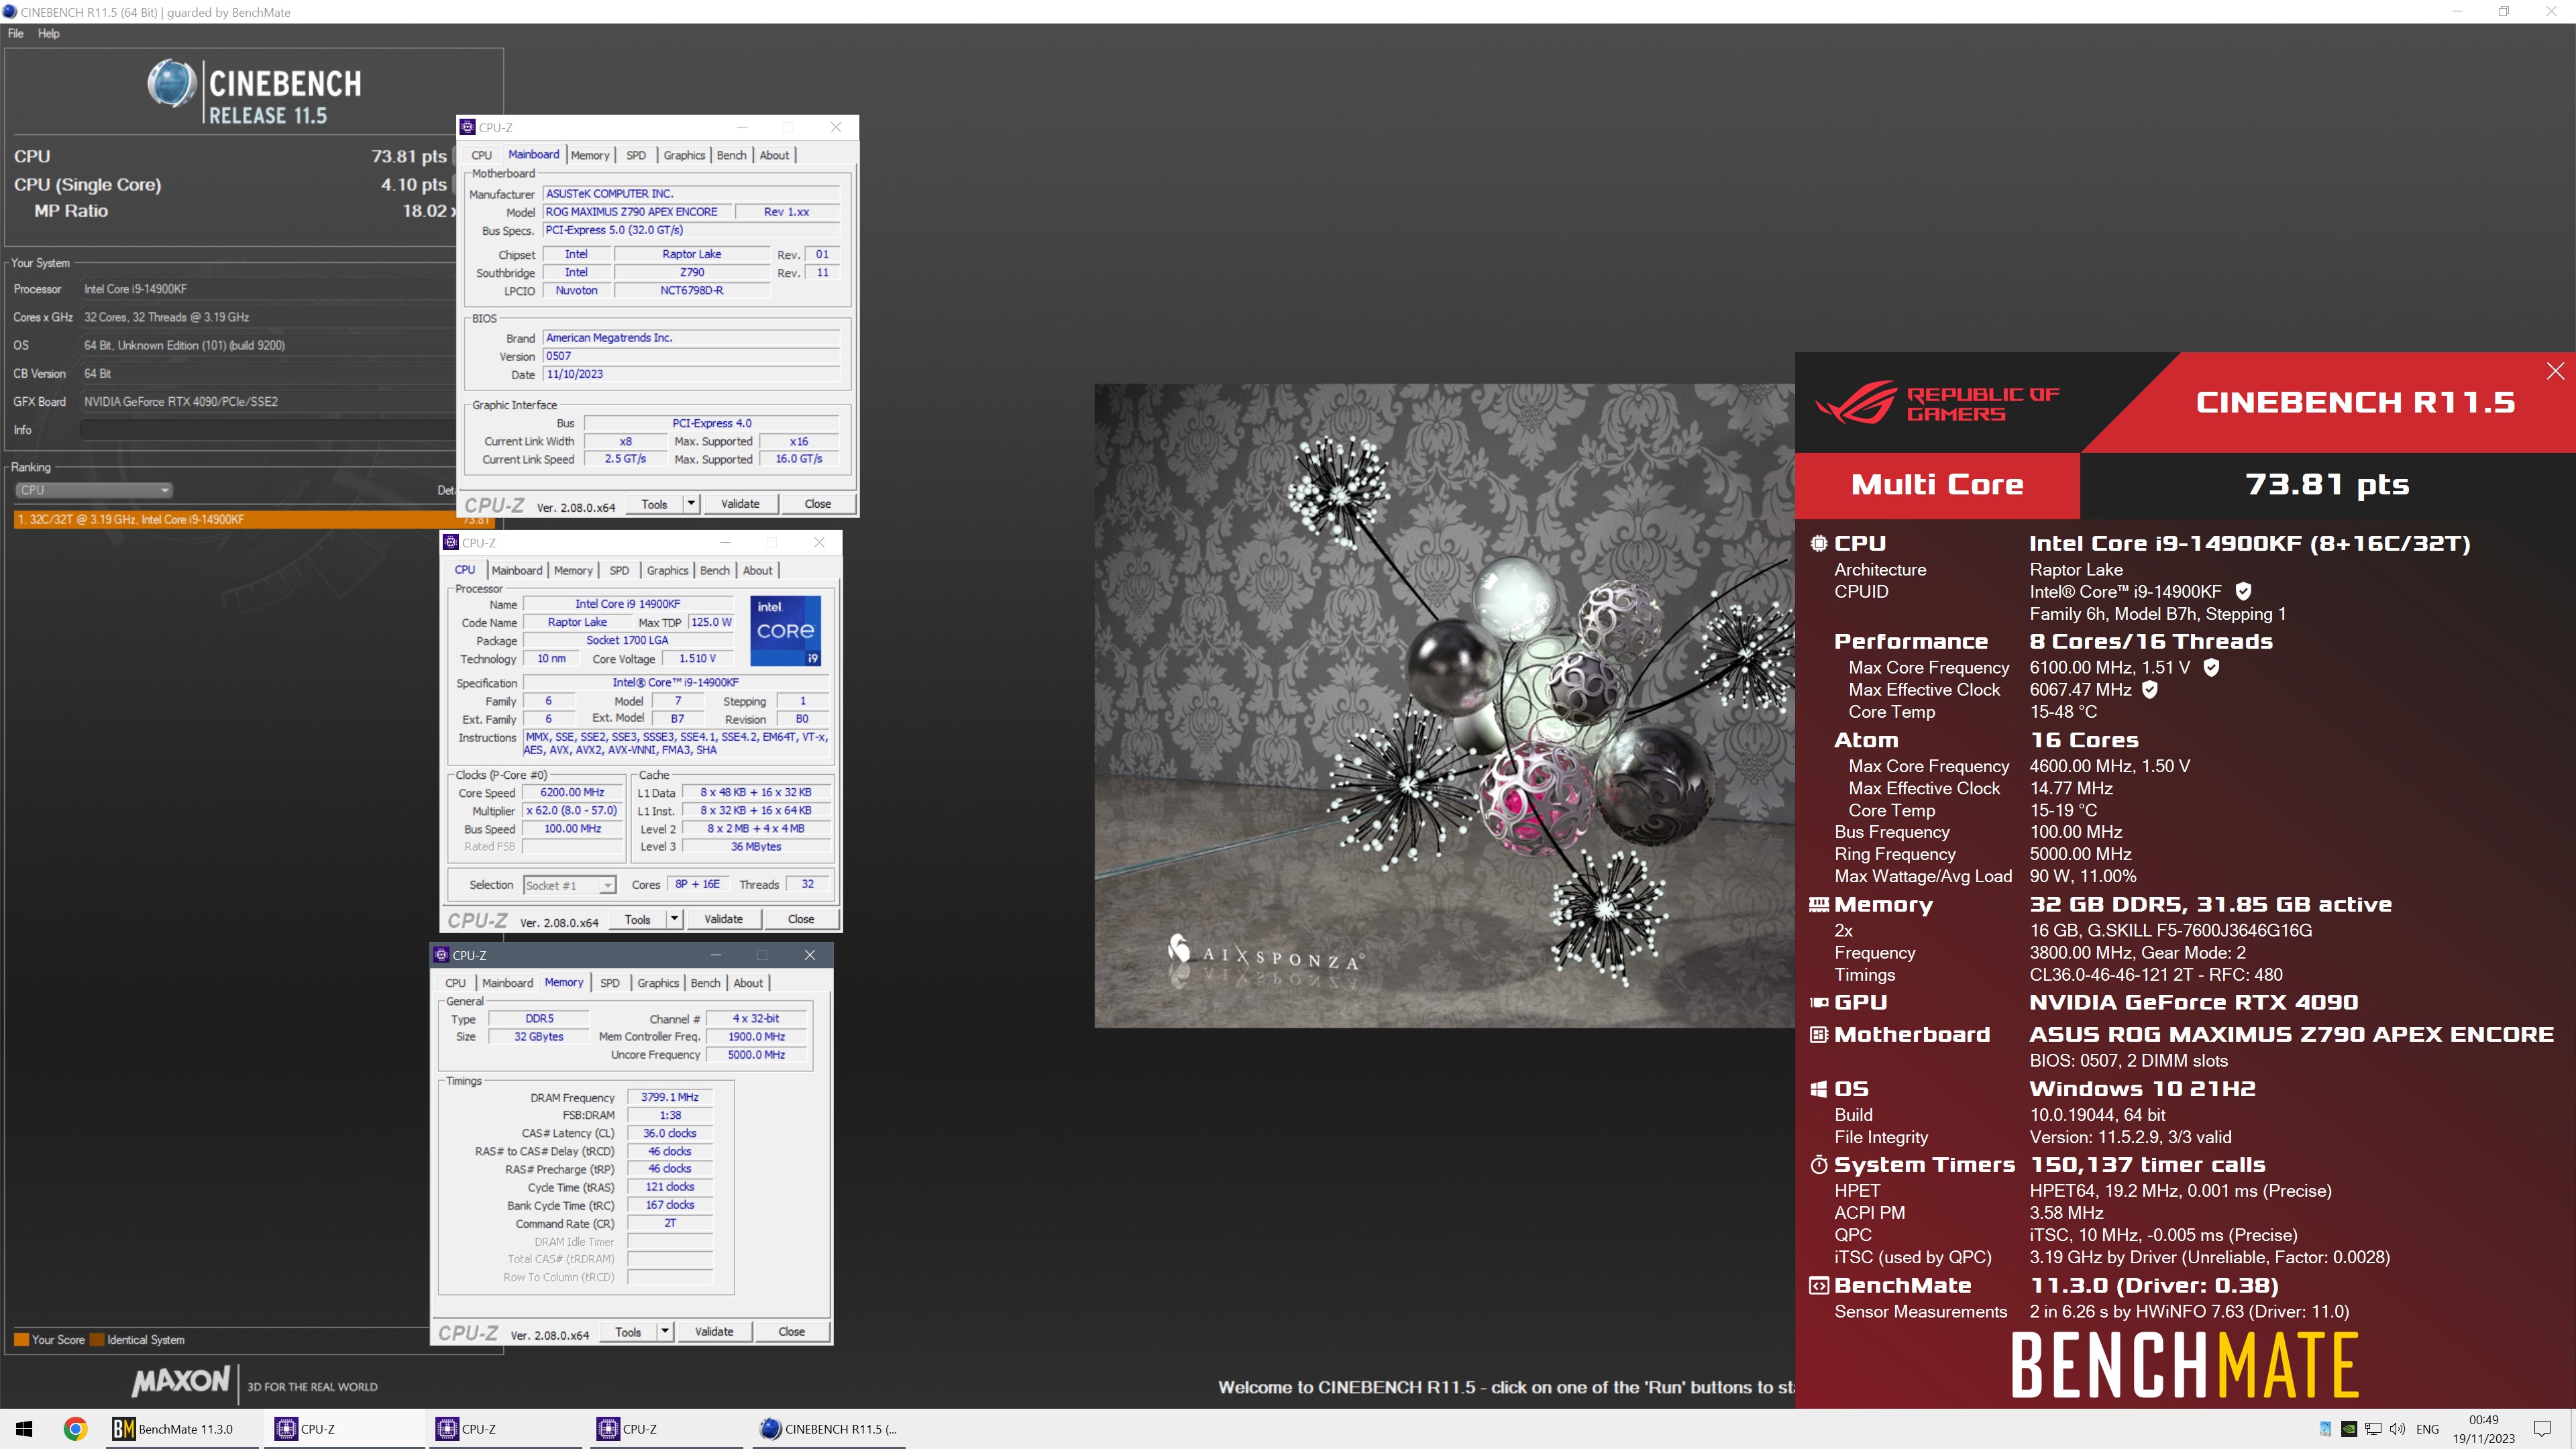This screenshot has height=1449, width=2576.
Task: Click the Cinebench icon in the title bar
Action: click(10, 12)
